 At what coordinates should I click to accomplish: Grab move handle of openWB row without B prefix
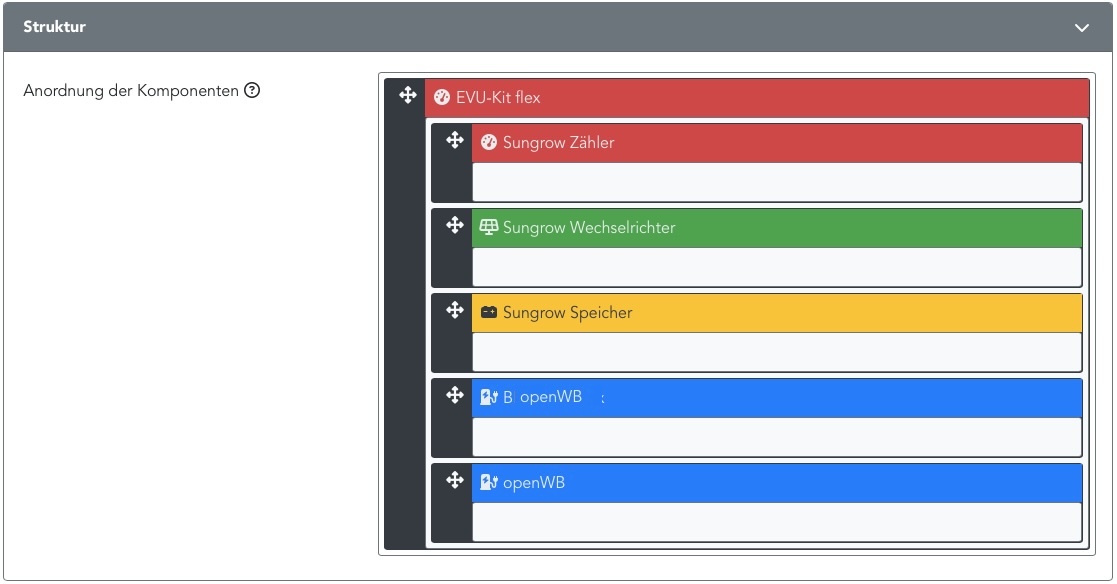click(x=454, y=480)
